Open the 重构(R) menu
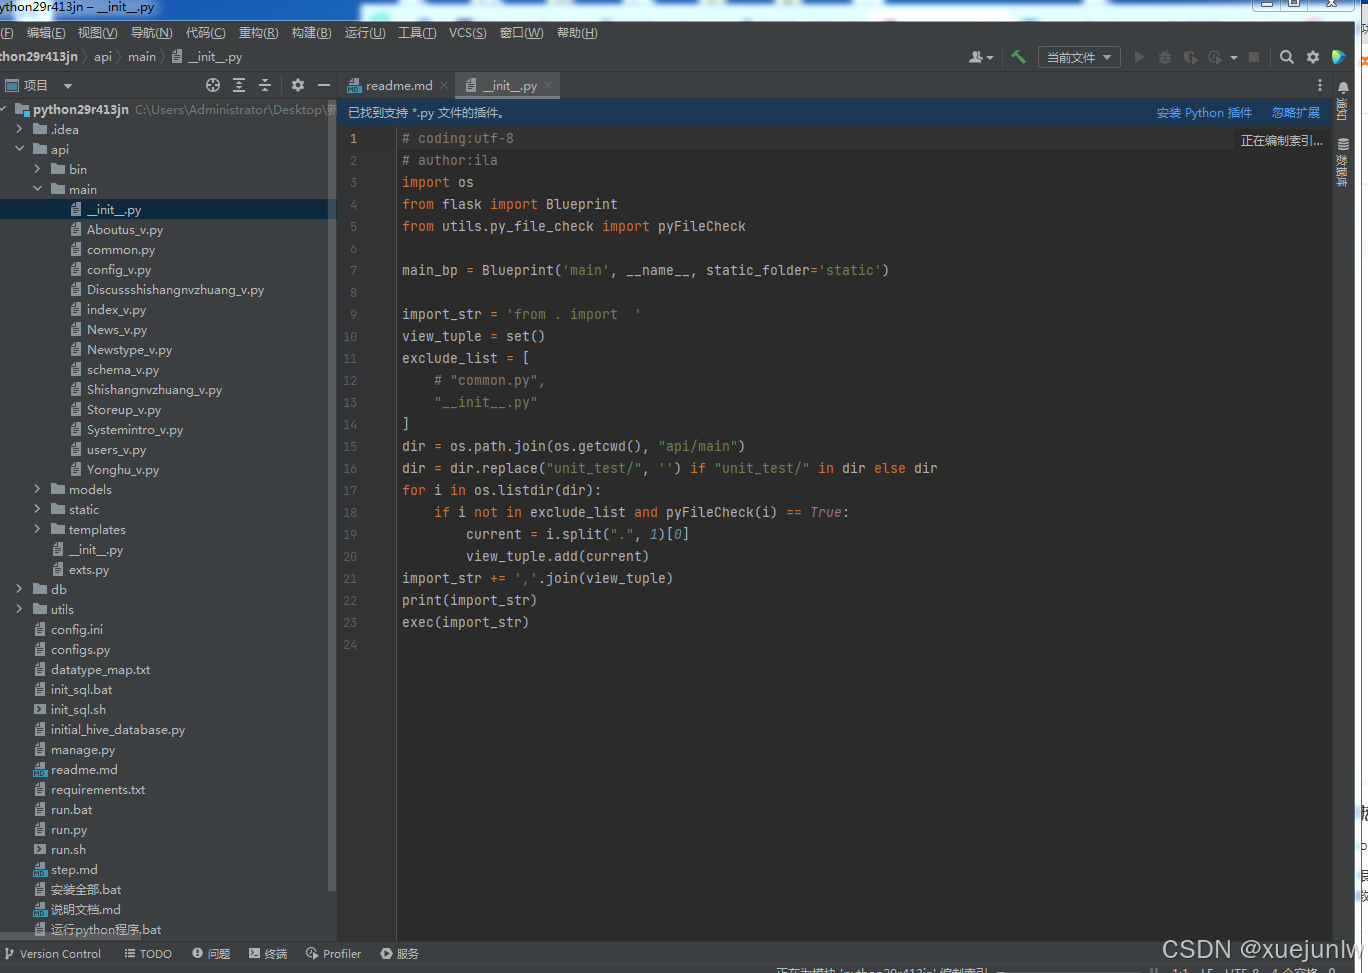This screenshot has width=1368, height=973. click(258, 33)
